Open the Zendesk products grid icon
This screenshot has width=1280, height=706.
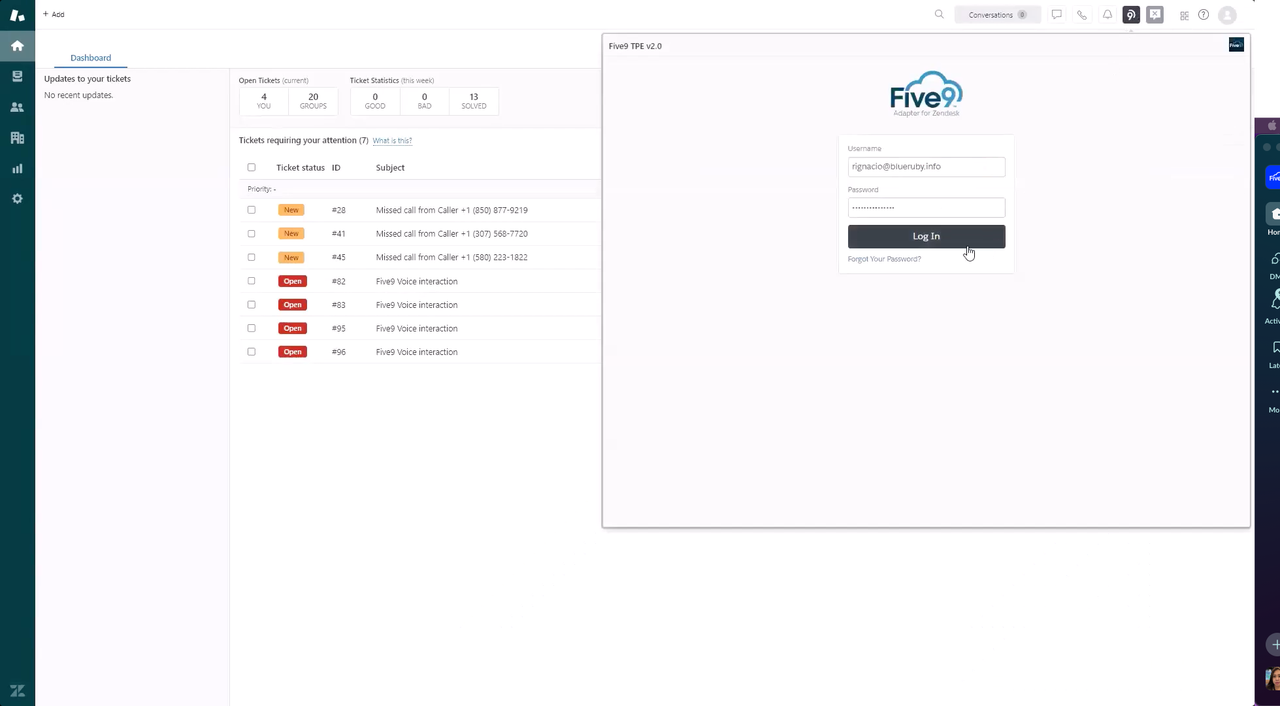1184,15
